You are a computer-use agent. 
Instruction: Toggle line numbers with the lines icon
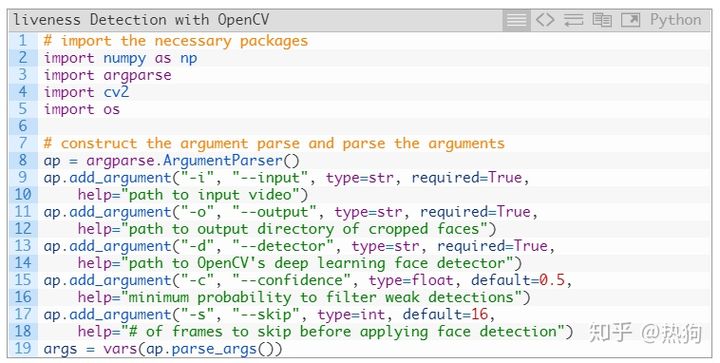(x=516, y=20)
